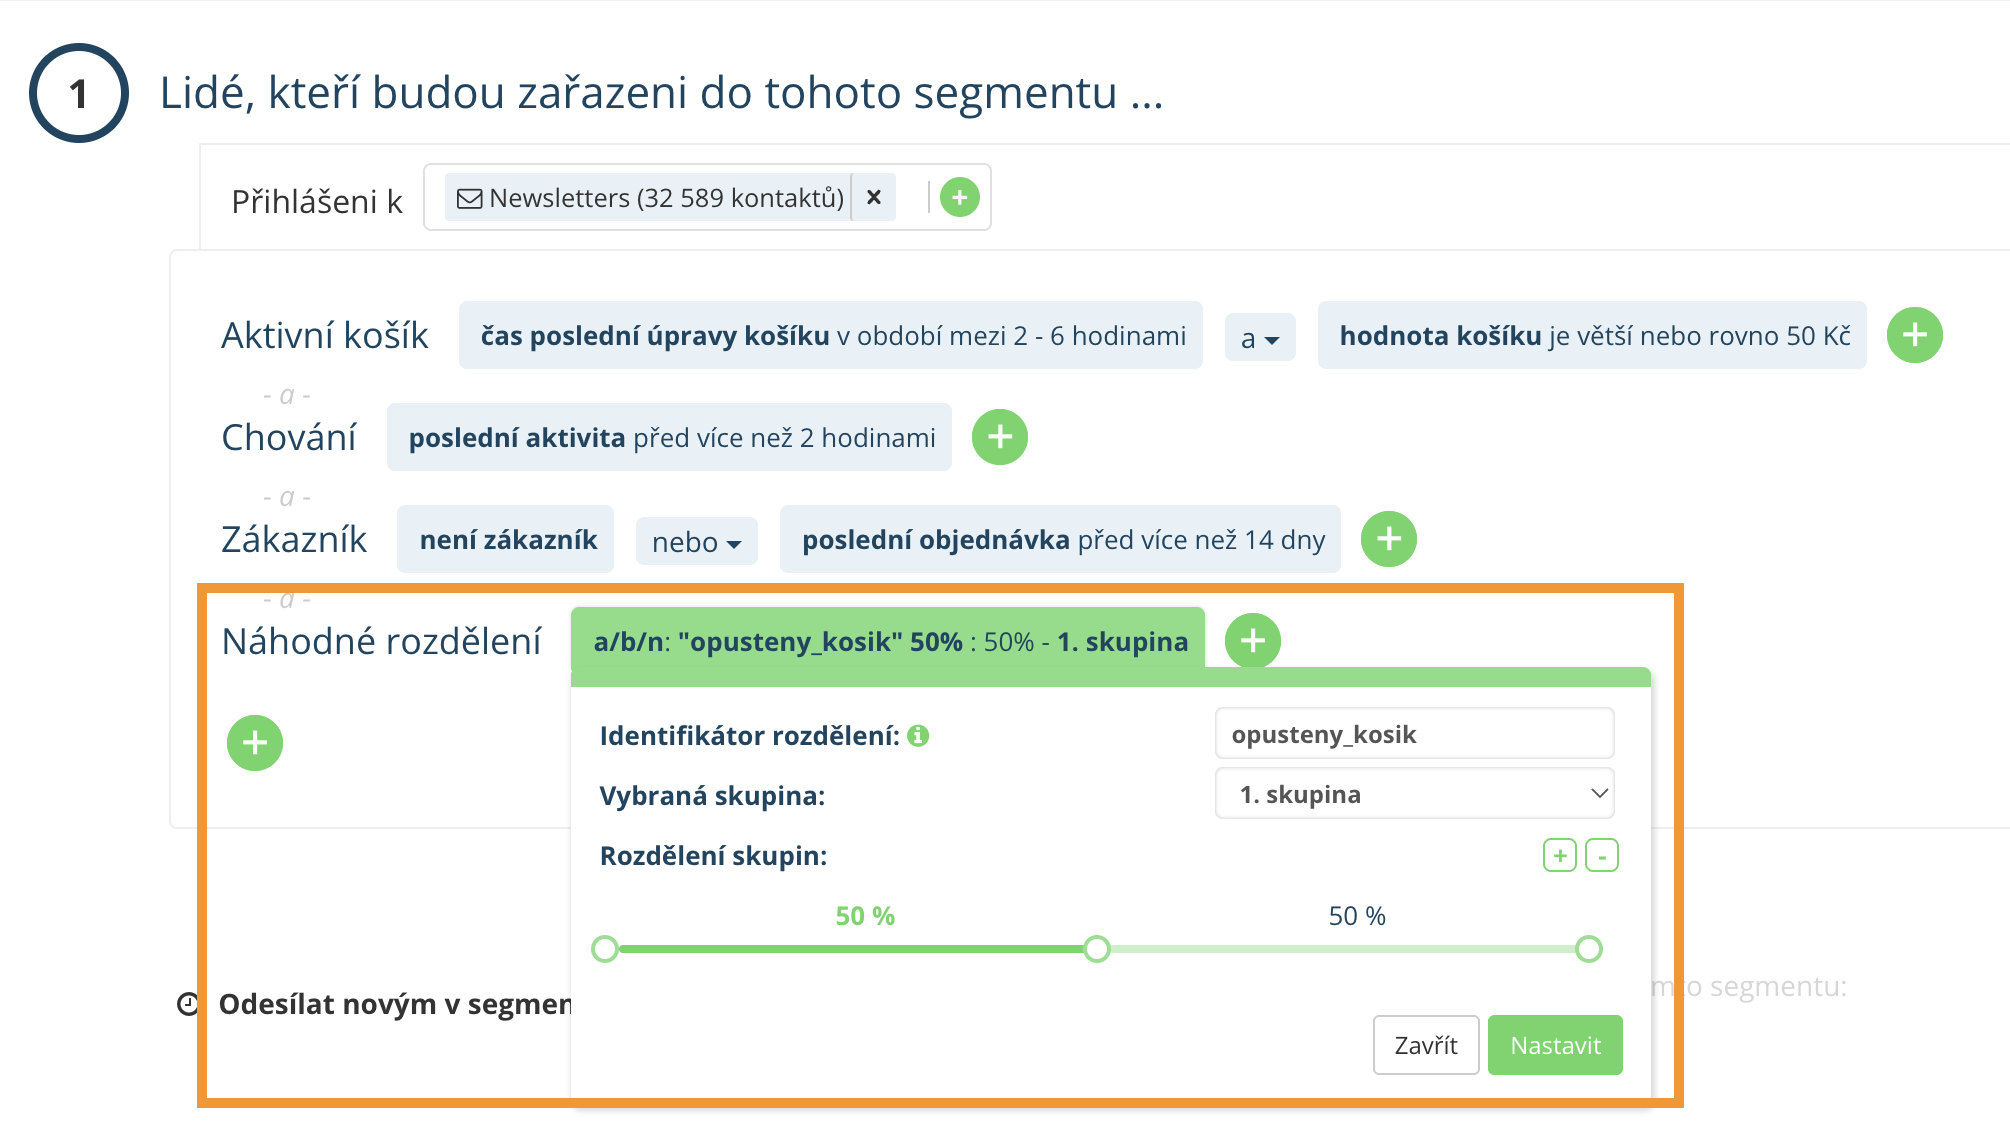Remove a split group with minus
This screenshot has width=2010, height=1128.
pyautogui.click(x=1602, y=855)
